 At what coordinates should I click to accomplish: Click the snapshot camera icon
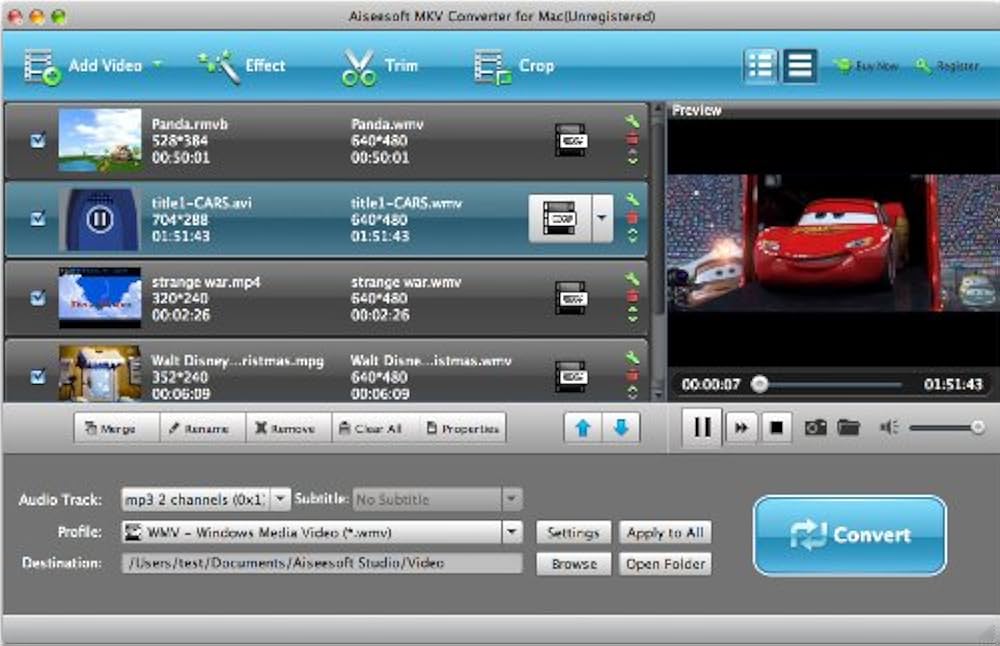(816, 427)
